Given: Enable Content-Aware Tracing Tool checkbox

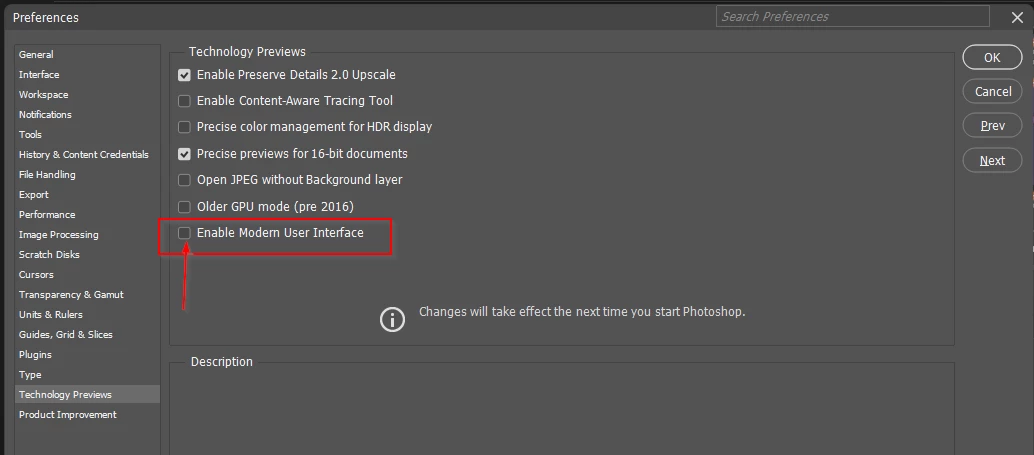Looking at the screenshot, I should 184,101.
